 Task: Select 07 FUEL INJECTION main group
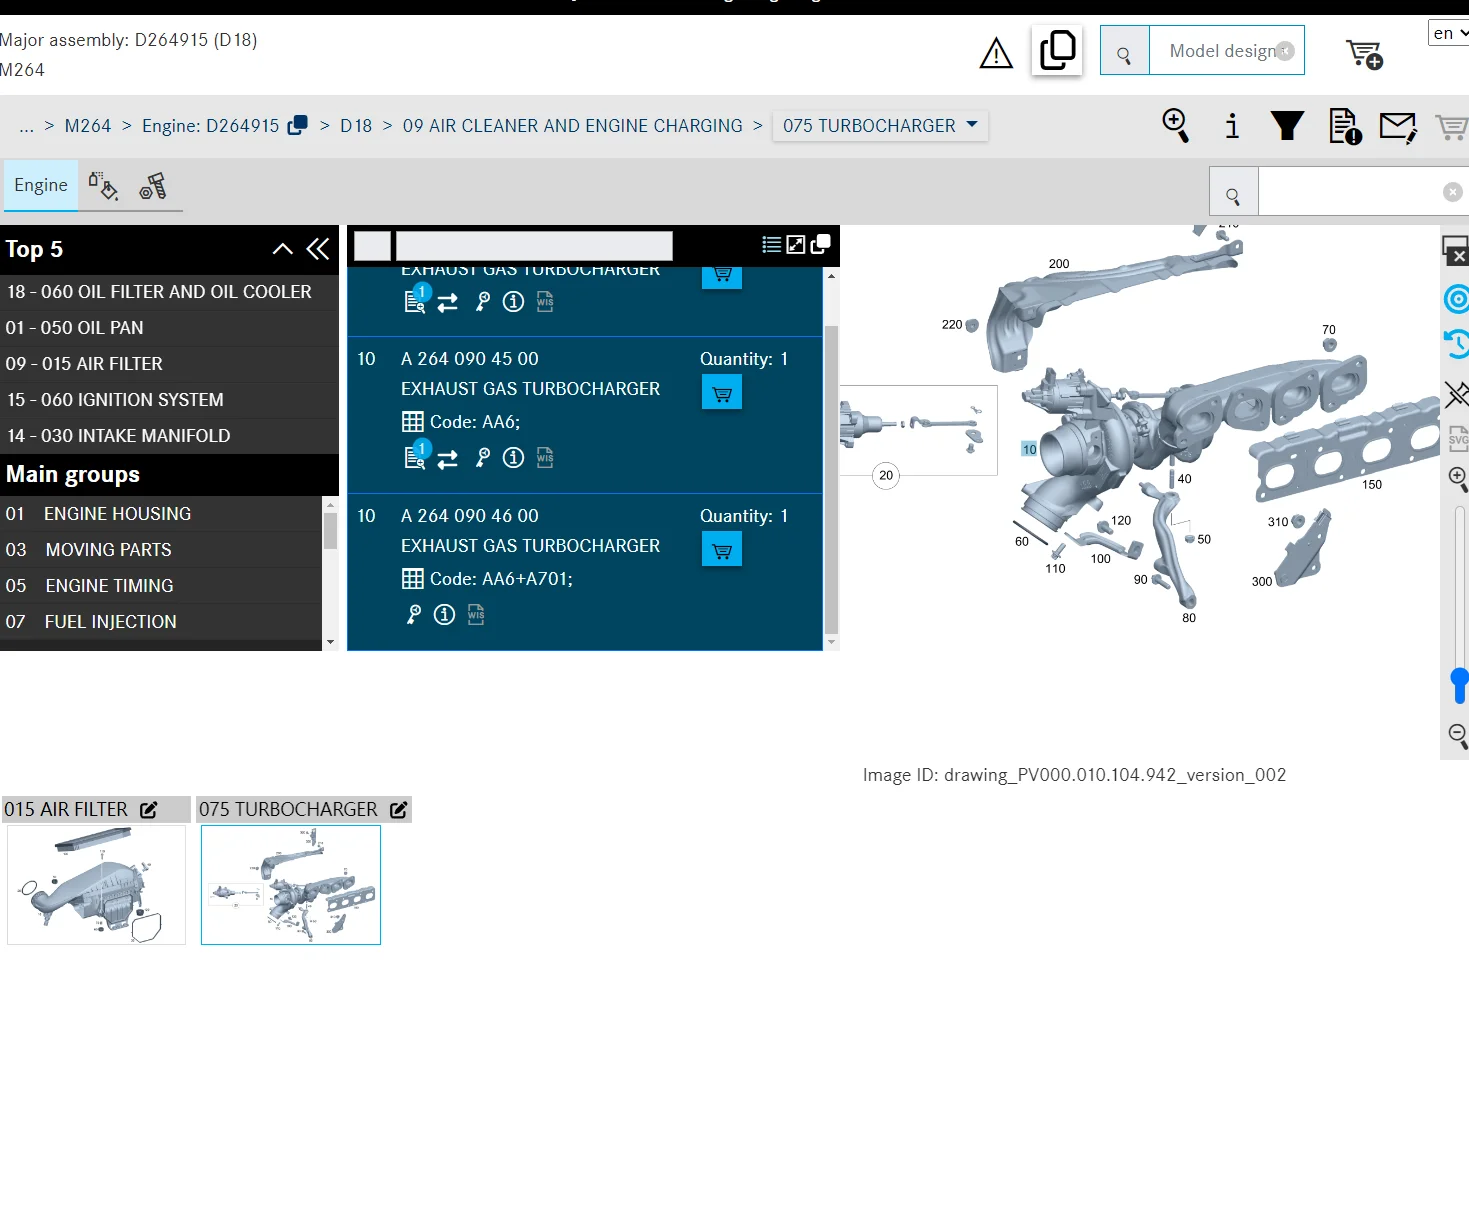point(161,622)
